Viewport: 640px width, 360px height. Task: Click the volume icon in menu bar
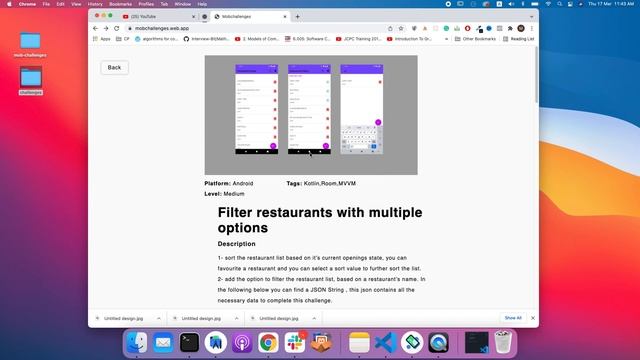pyautogui.click(x=511, y=4)
